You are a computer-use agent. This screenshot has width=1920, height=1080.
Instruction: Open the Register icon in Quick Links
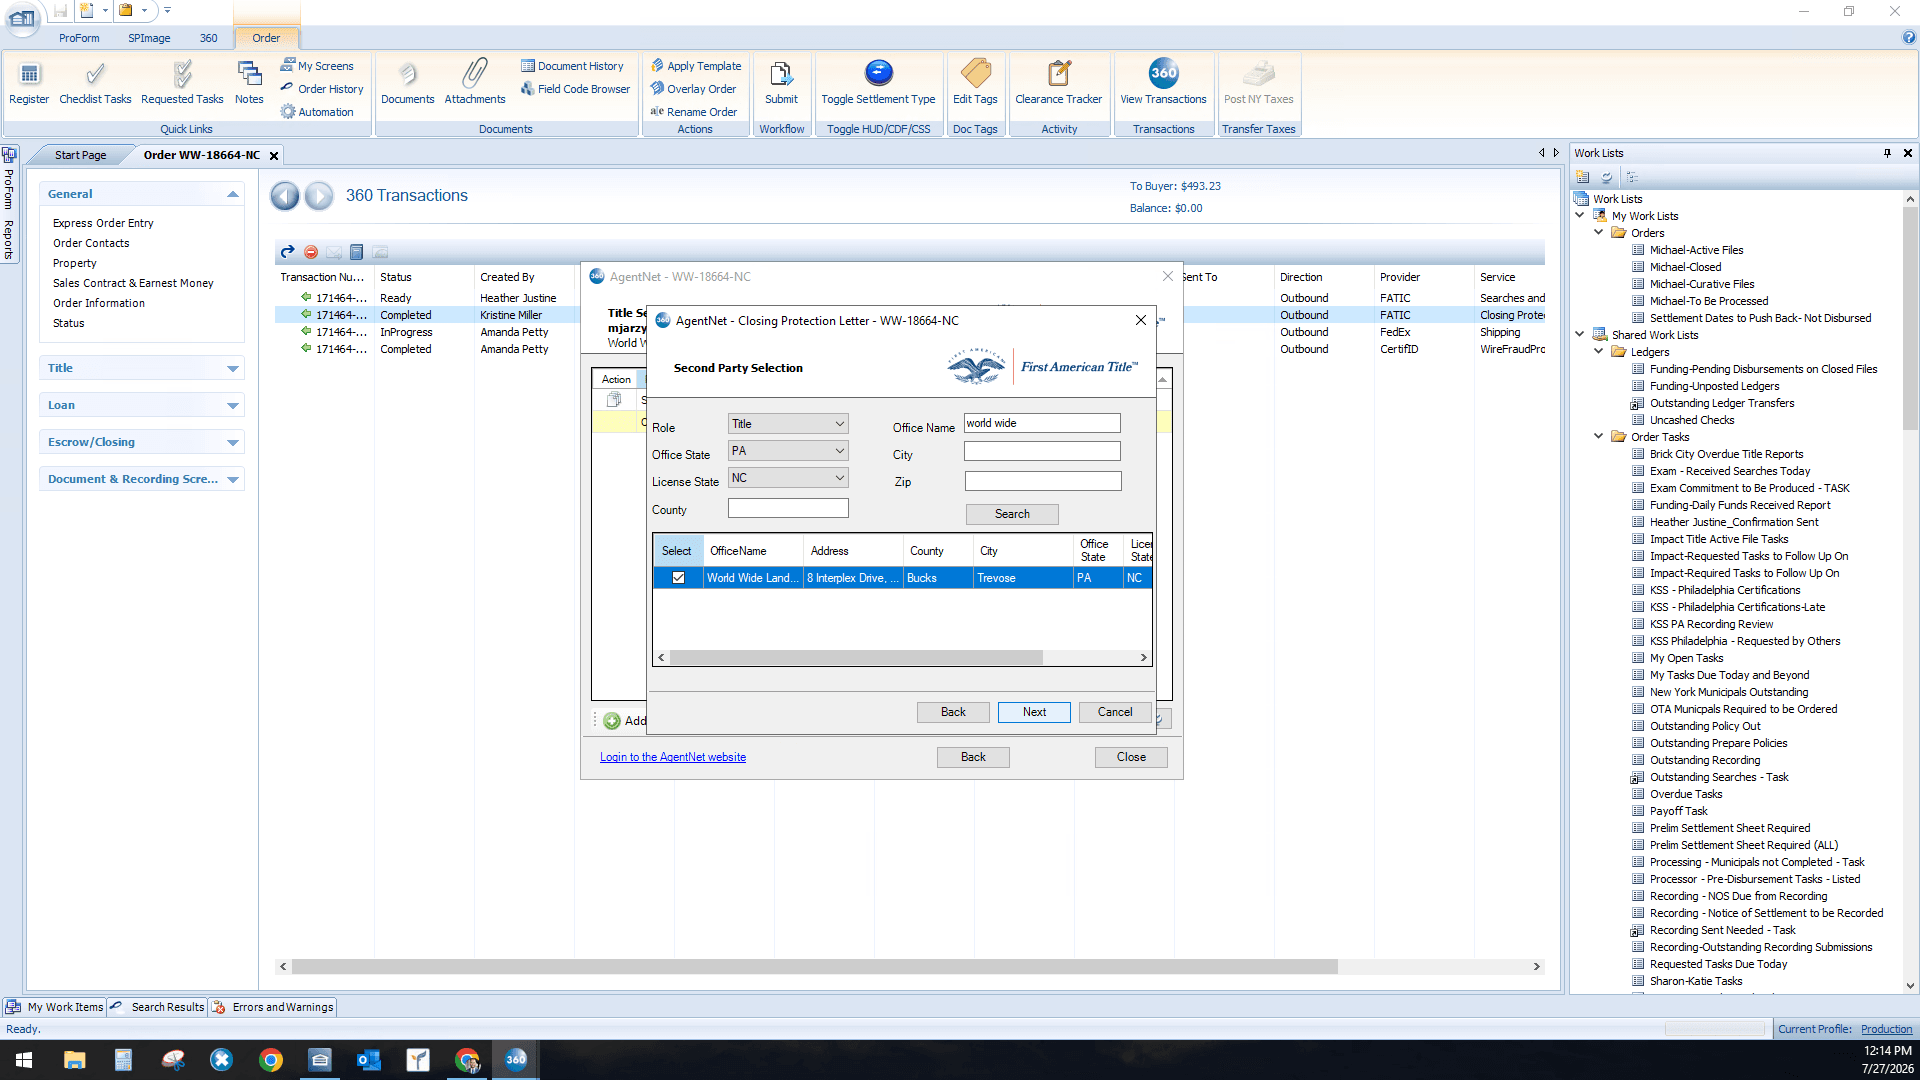click(x=29, y=82)
